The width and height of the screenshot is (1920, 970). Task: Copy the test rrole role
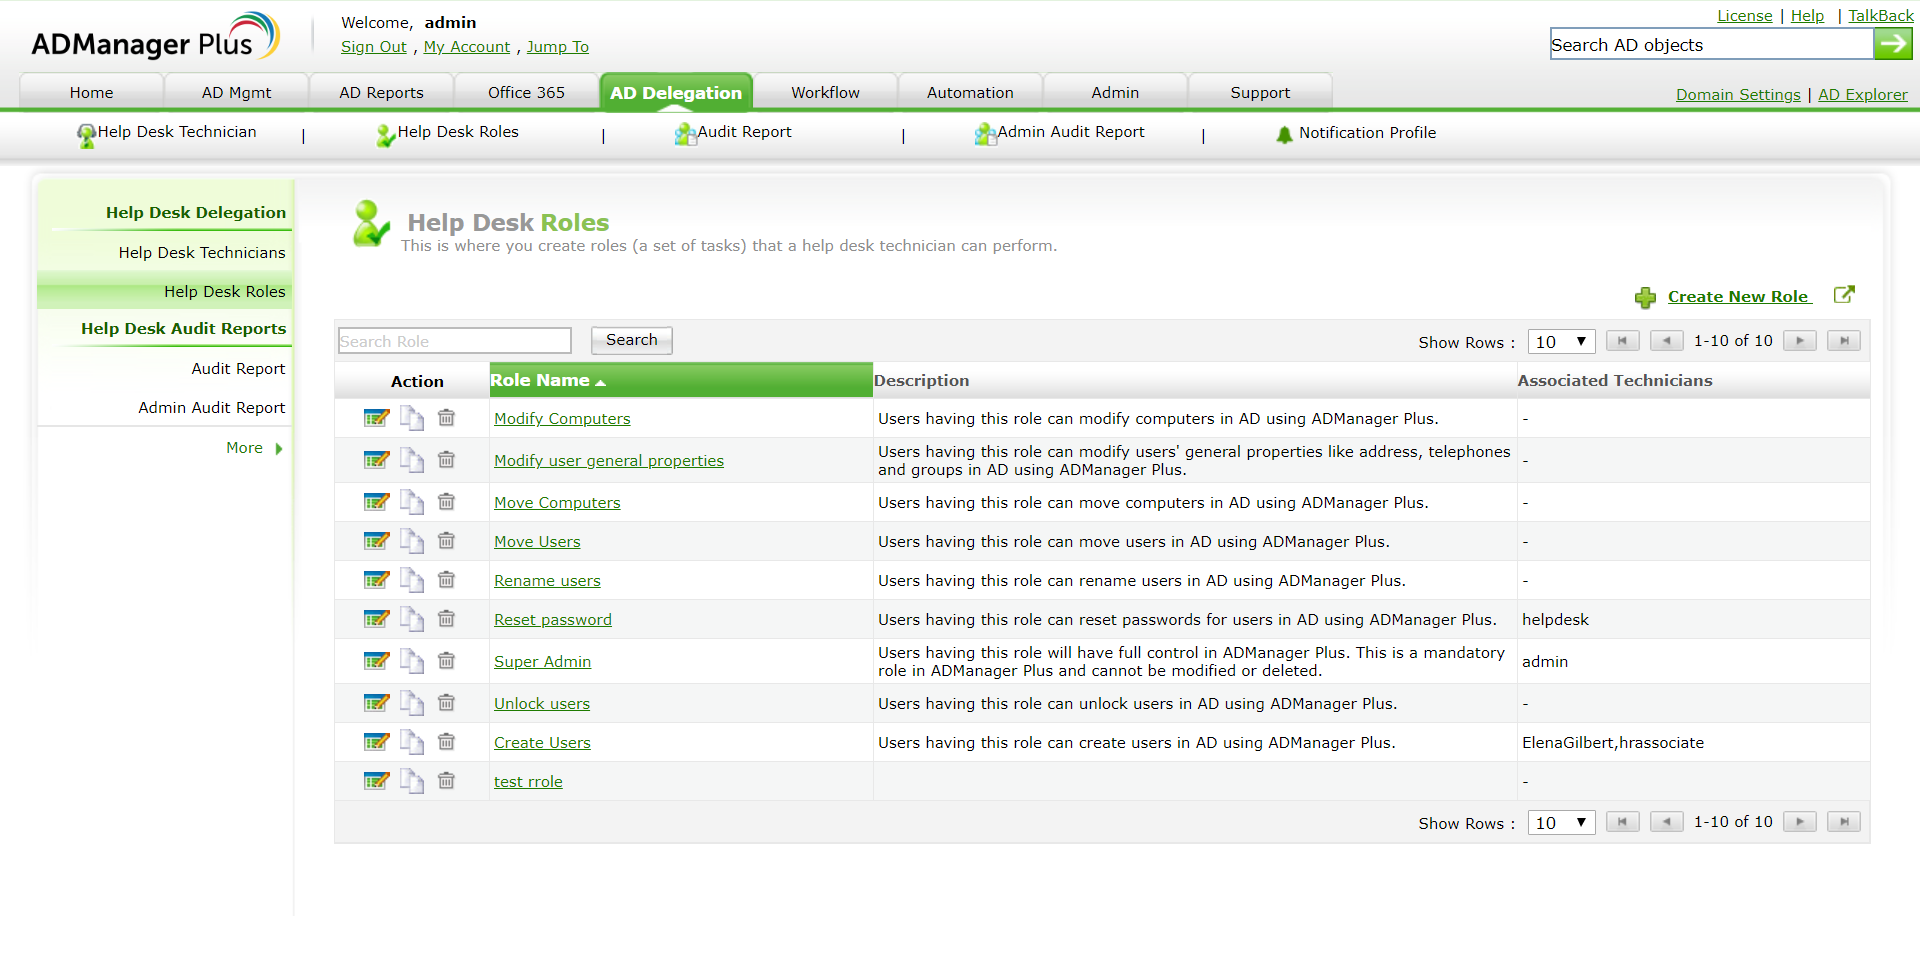coord(412,781)
